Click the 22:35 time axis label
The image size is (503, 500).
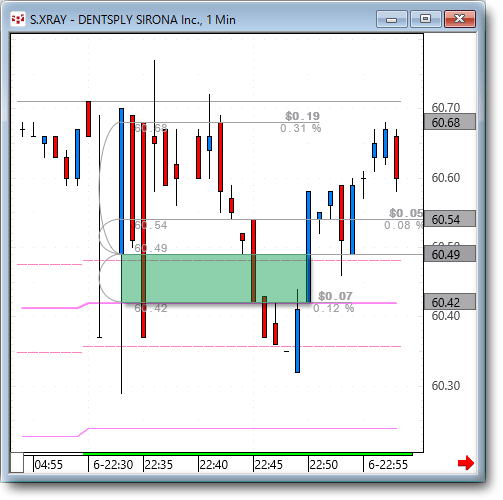click(x=159, y=464)
